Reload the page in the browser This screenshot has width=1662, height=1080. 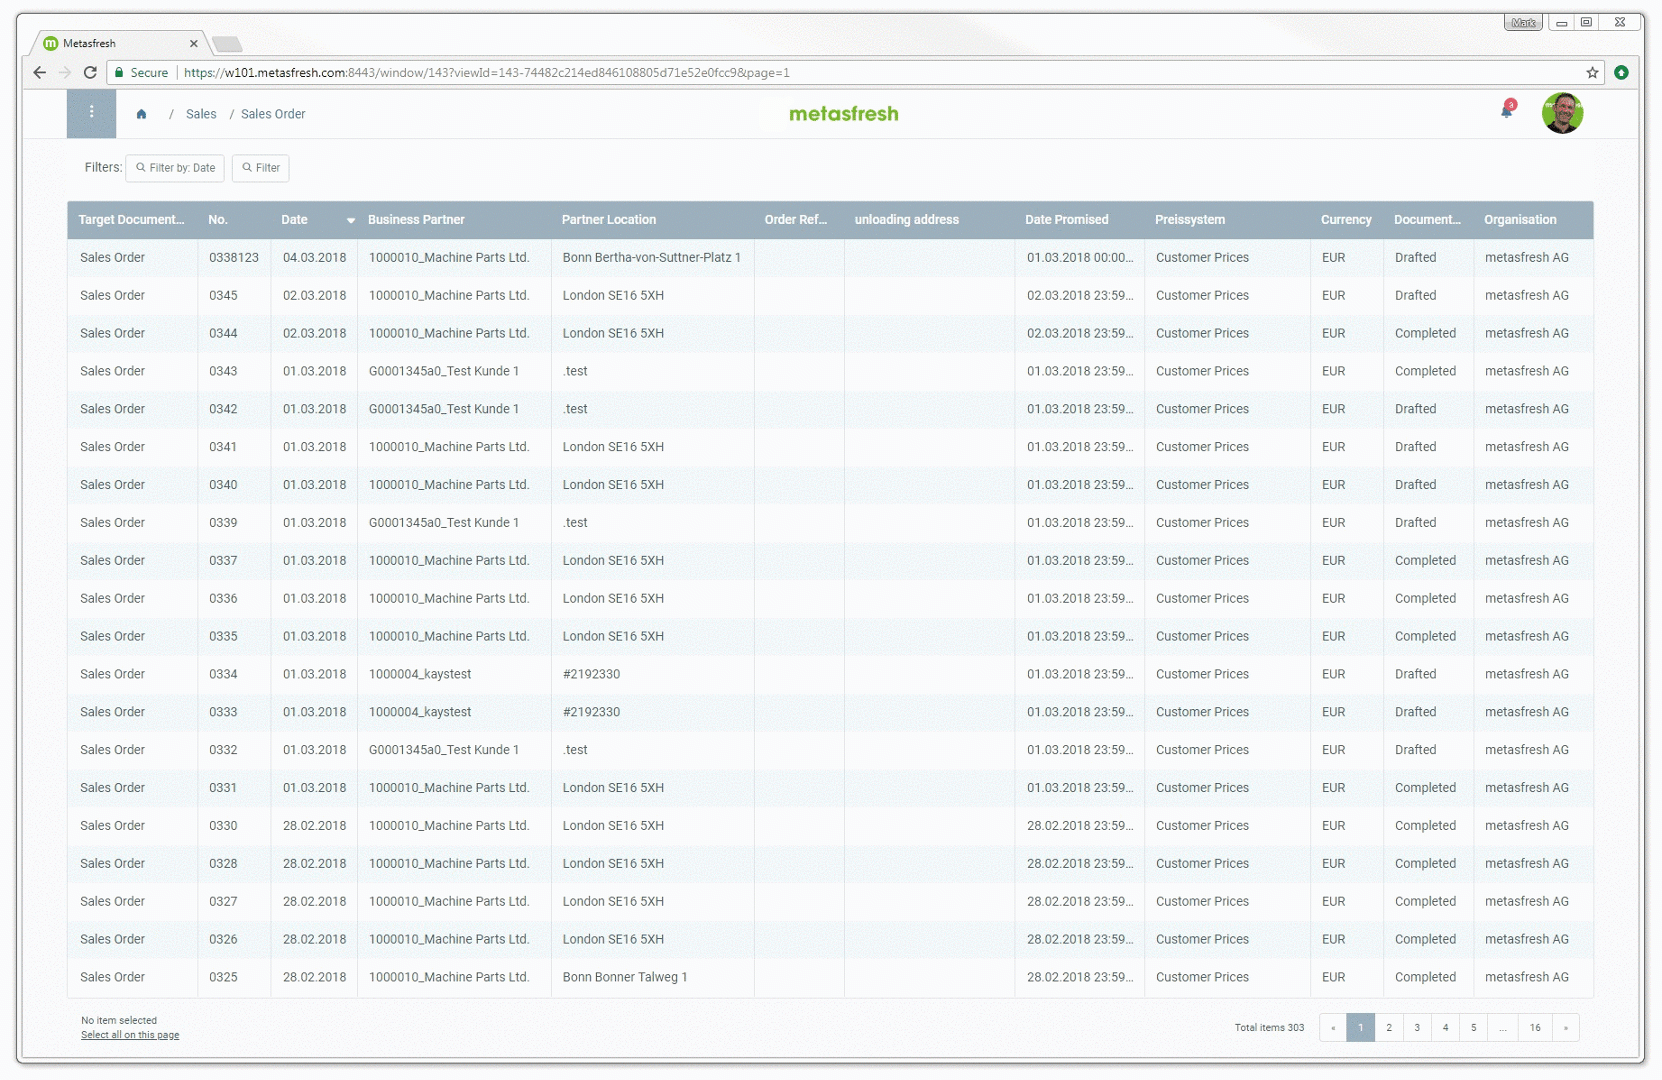(x=90, y=72)
